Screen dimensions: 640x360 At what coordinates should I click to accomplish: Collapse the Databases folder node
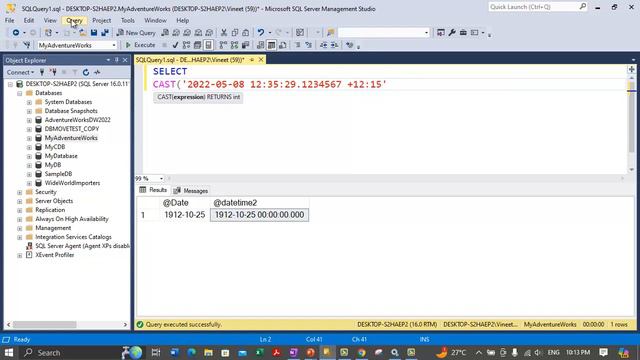click(x=20, y=93)
